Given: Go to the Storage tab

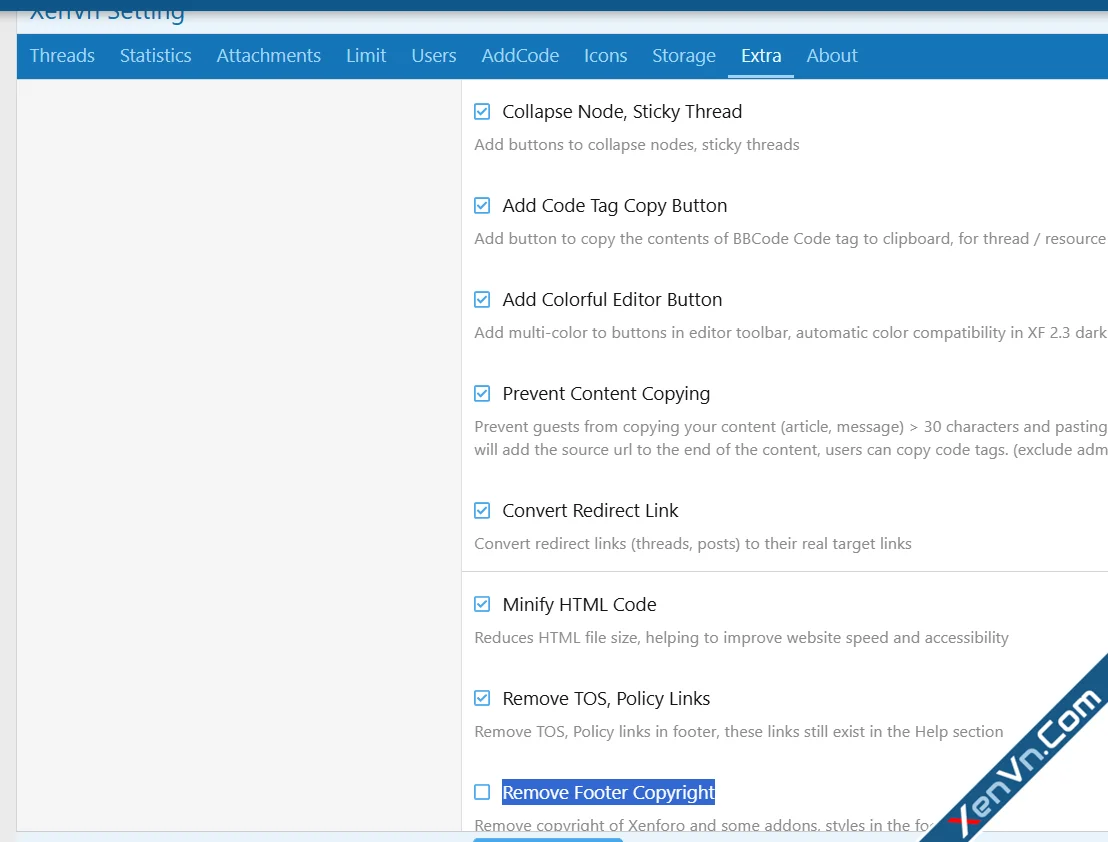Looking at the screenshot, I should tap(683, 56).
